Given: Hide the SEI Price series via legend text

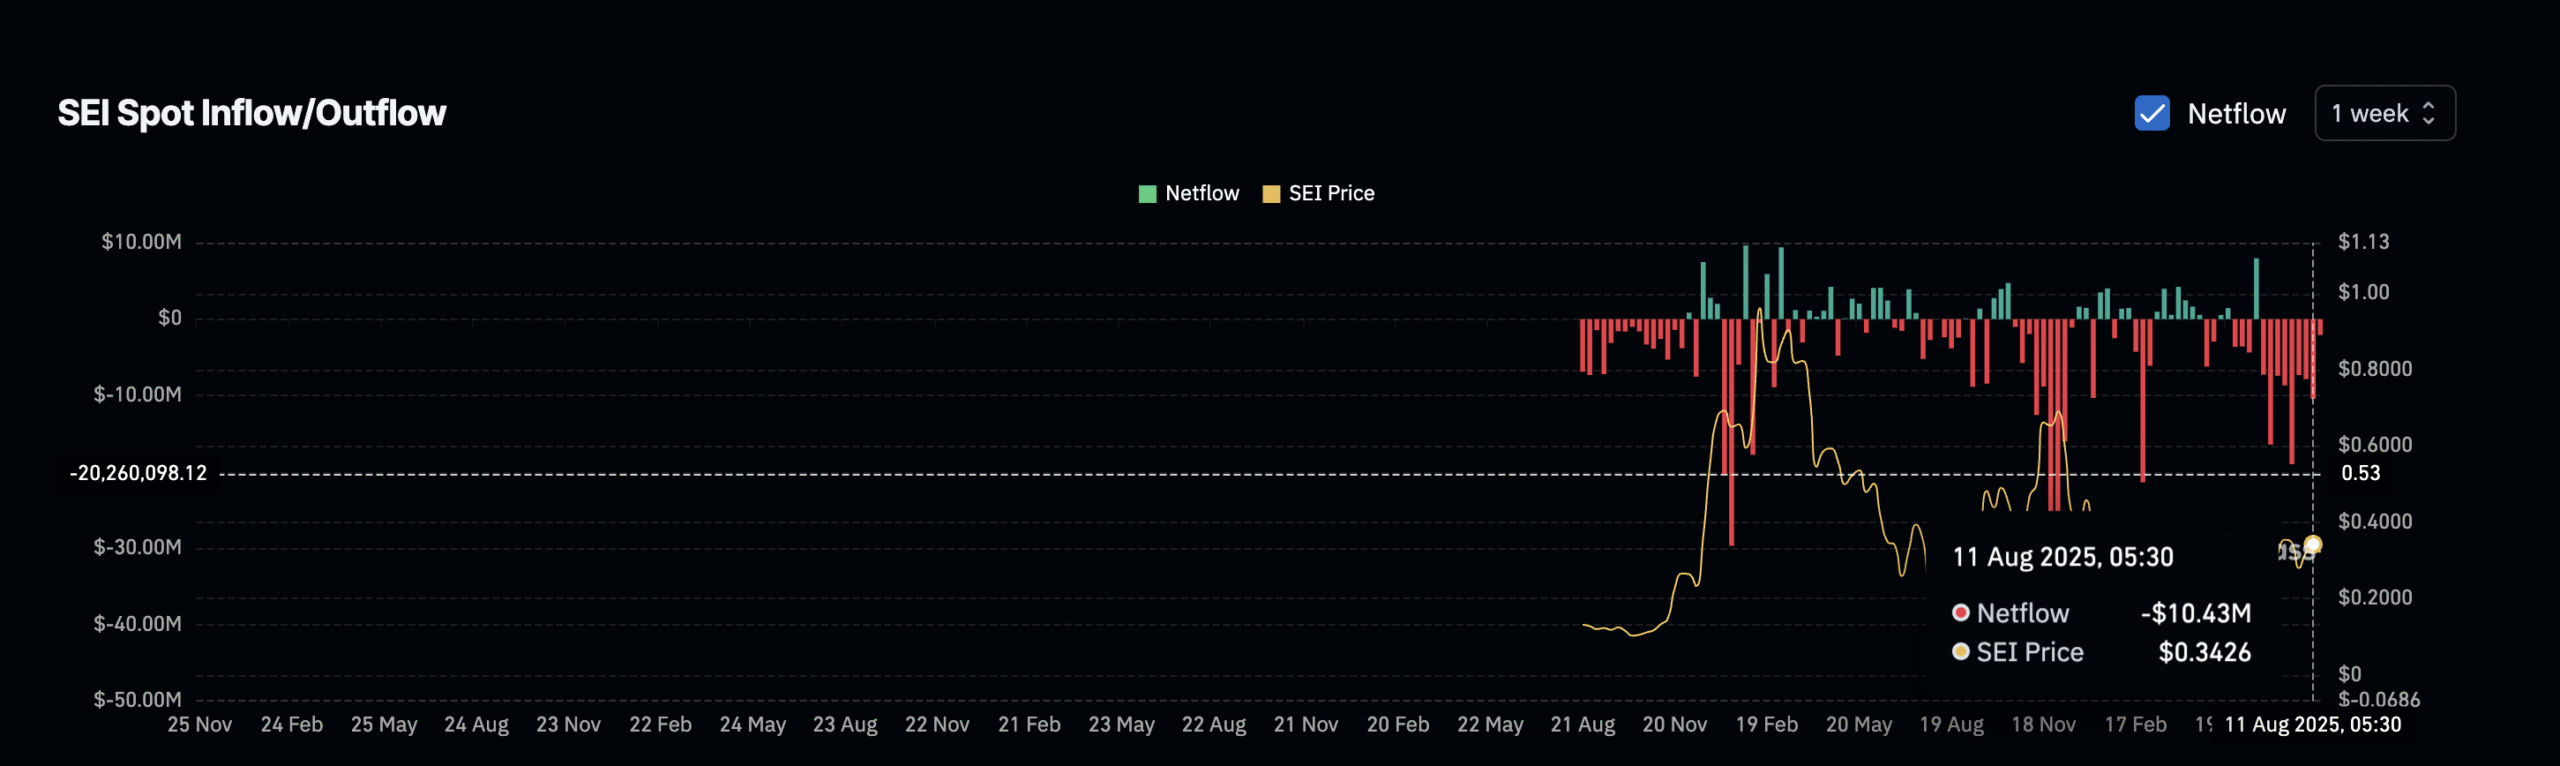Looking at the screenshot, I should coord(1331,193).
